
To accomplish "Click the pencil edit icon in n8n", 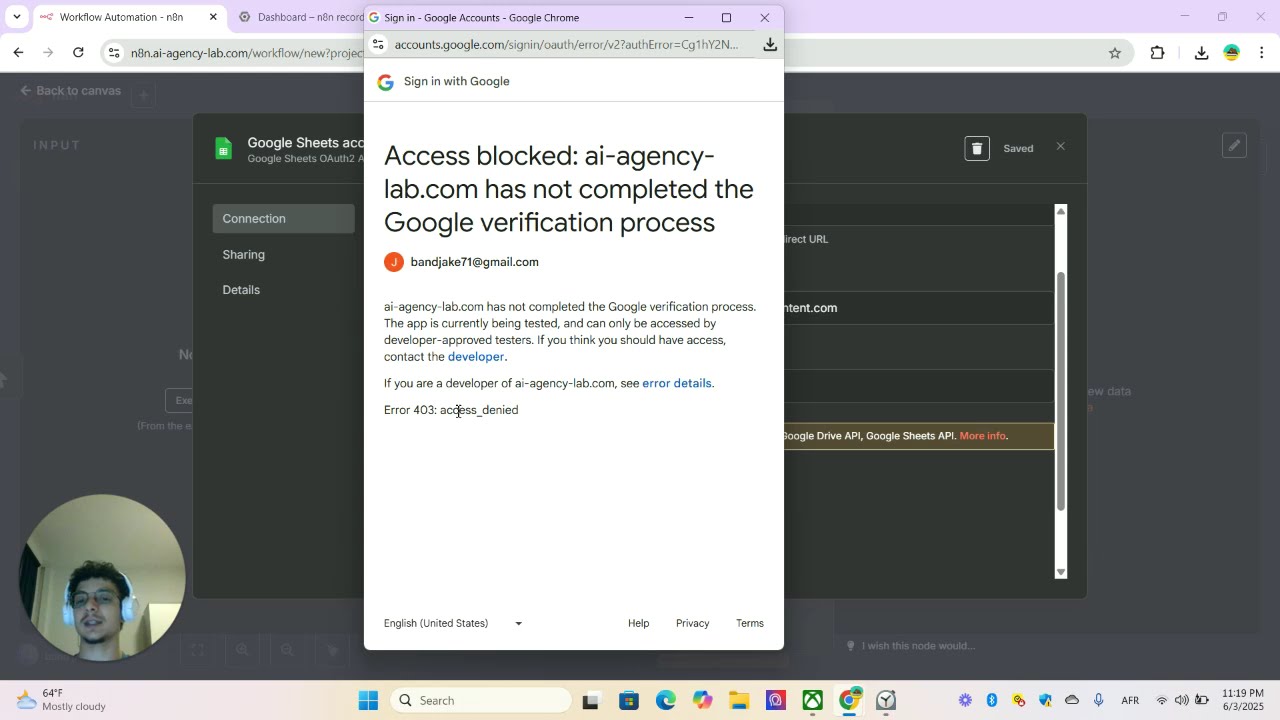I will 1235,146.
